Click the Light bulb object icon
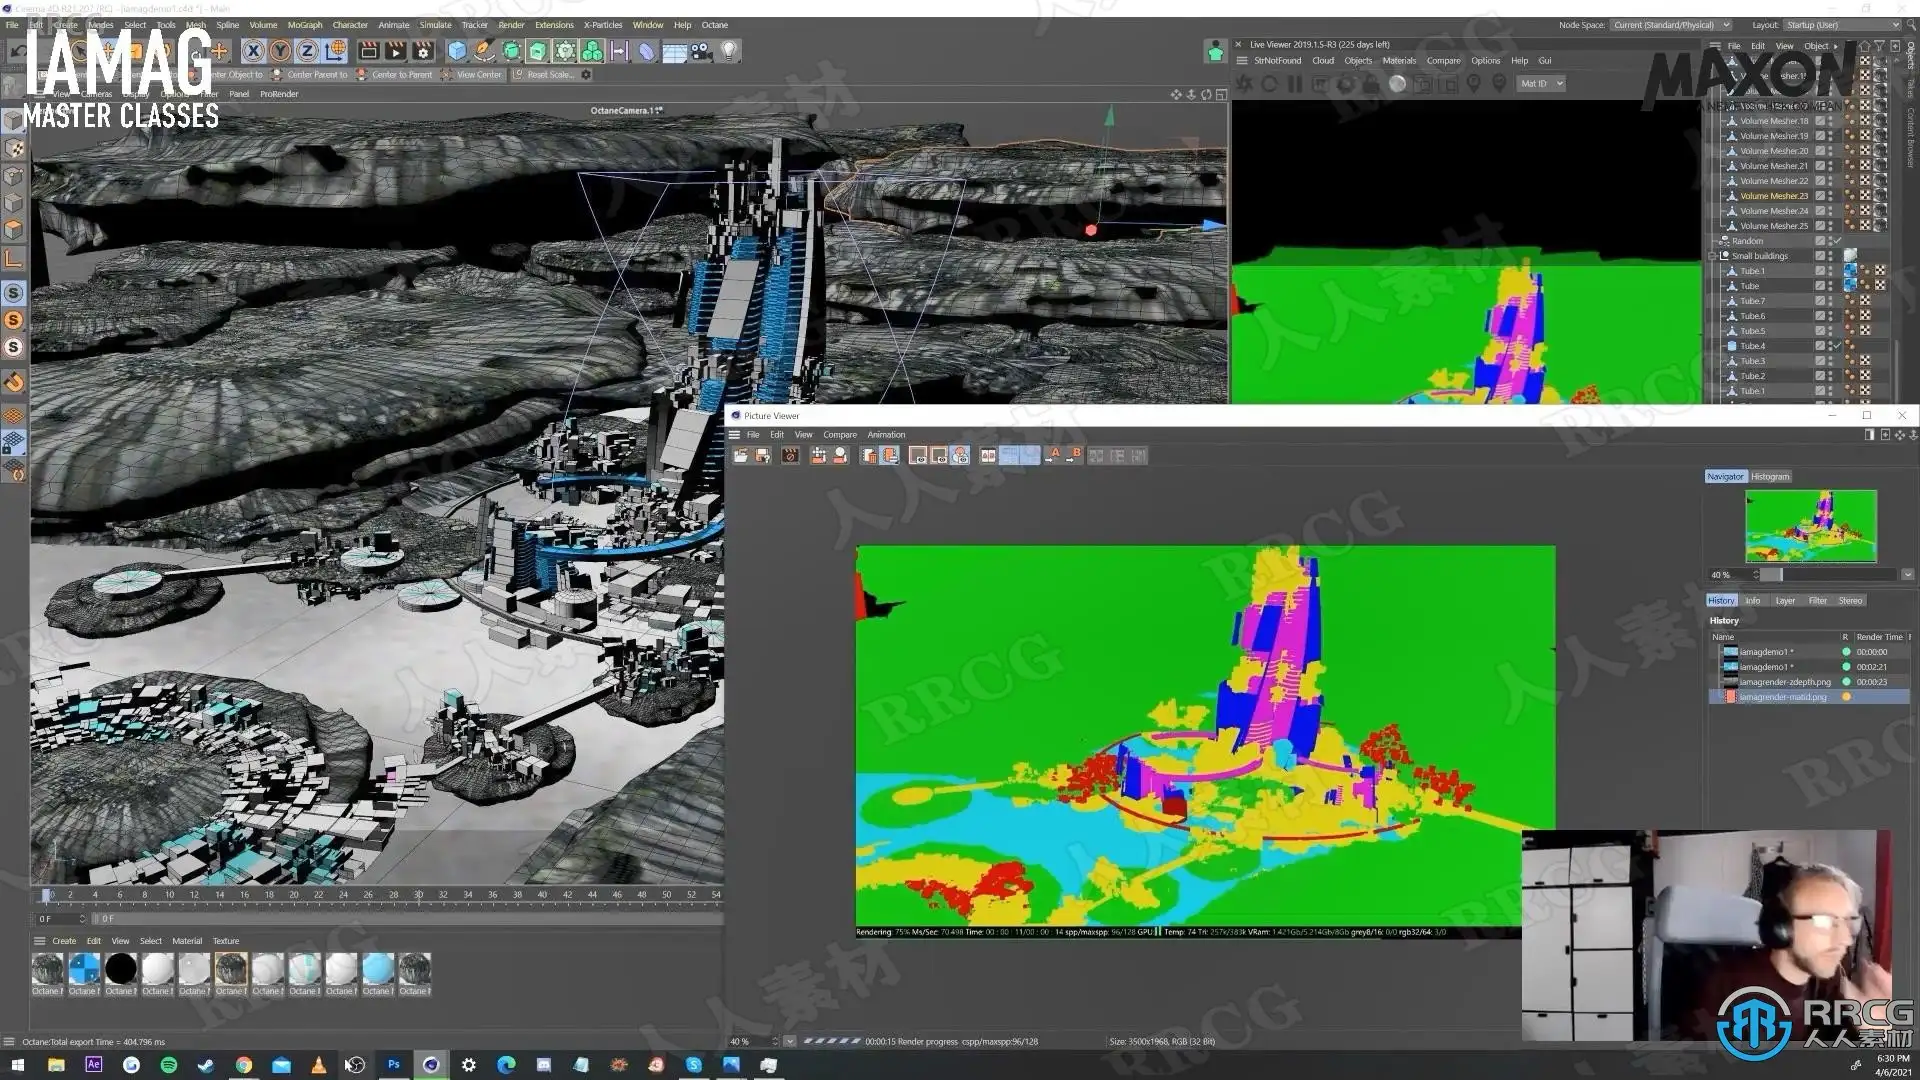Viewport: 1920px width, 1080px height. coord(729,50)
